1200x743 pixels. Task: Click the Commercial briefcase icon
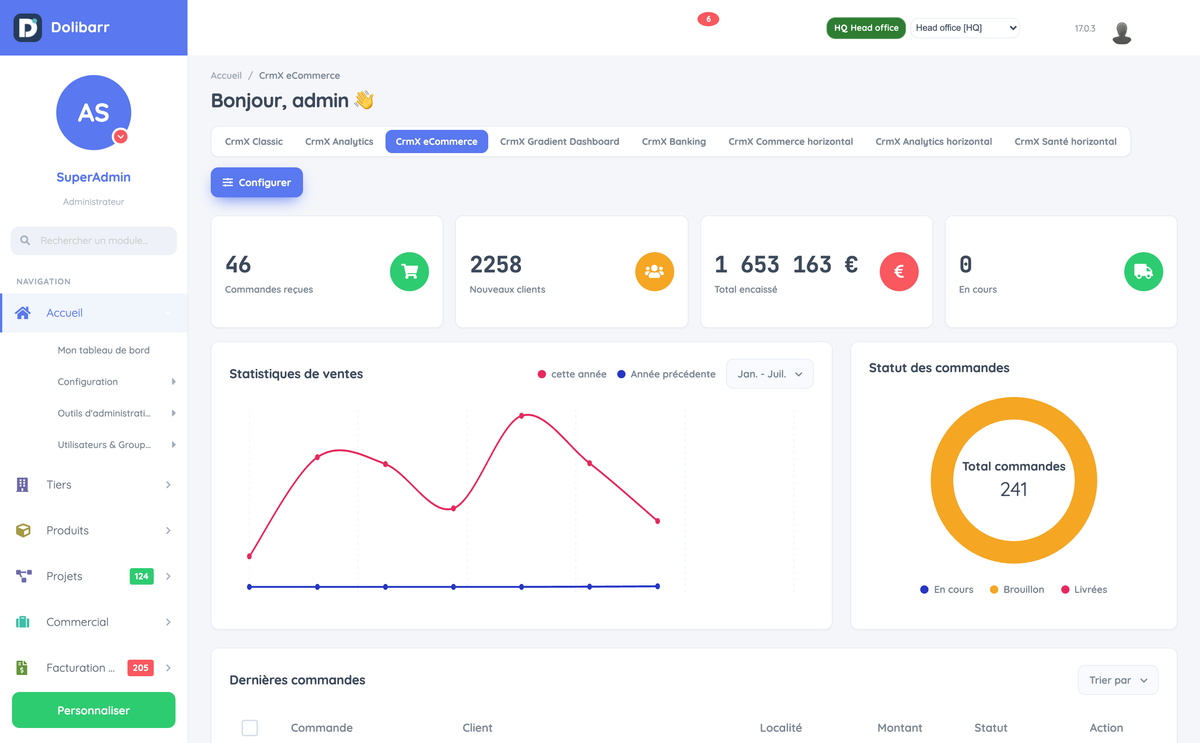pyautogui.click(x=23, y=622)
